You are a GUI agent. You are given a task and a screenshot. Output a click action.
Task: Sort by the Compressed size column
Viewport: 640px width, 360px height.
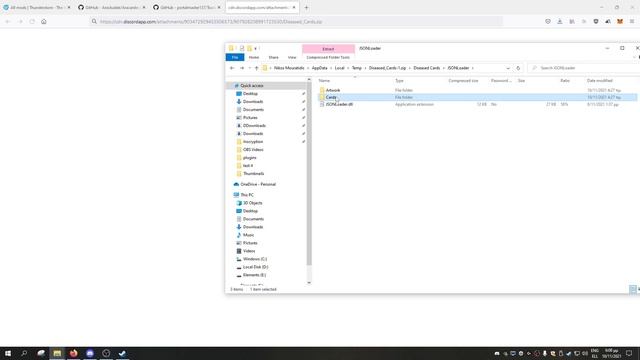[463, 81]
